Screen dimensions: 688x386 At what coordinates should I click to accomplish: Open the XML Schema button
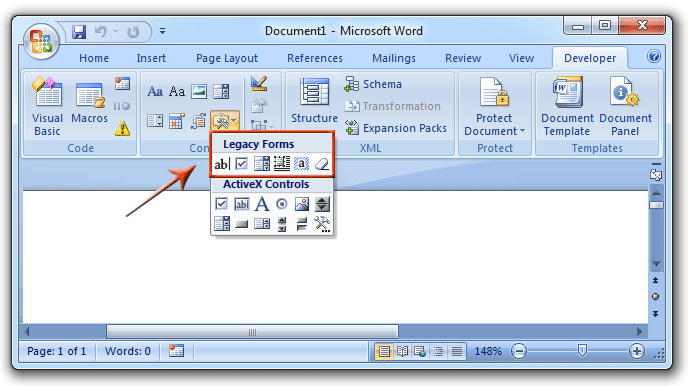(373, 84)
